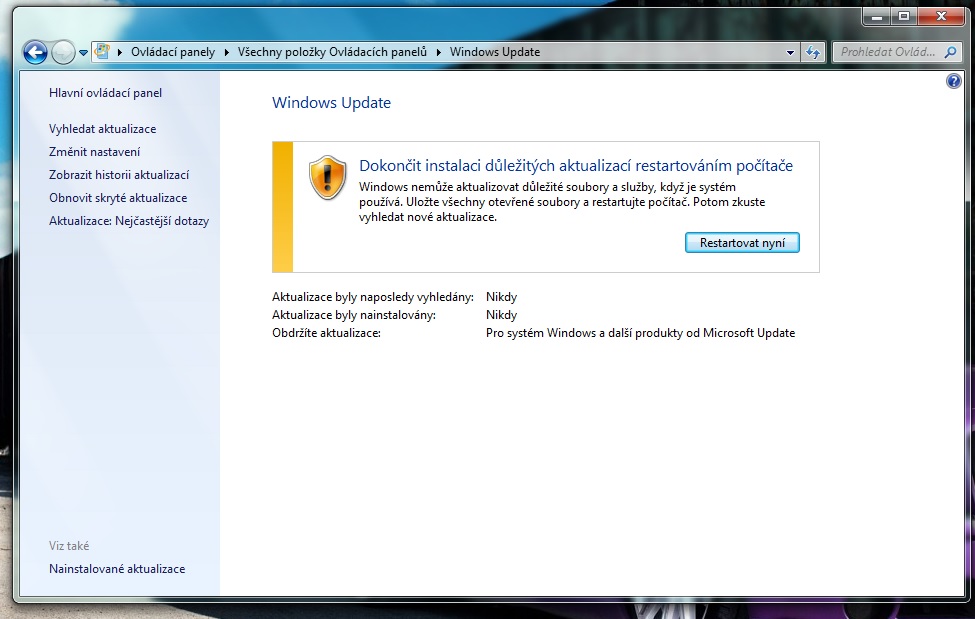Click the Obdržíte aktualizace label

click(x=326, y=333)
